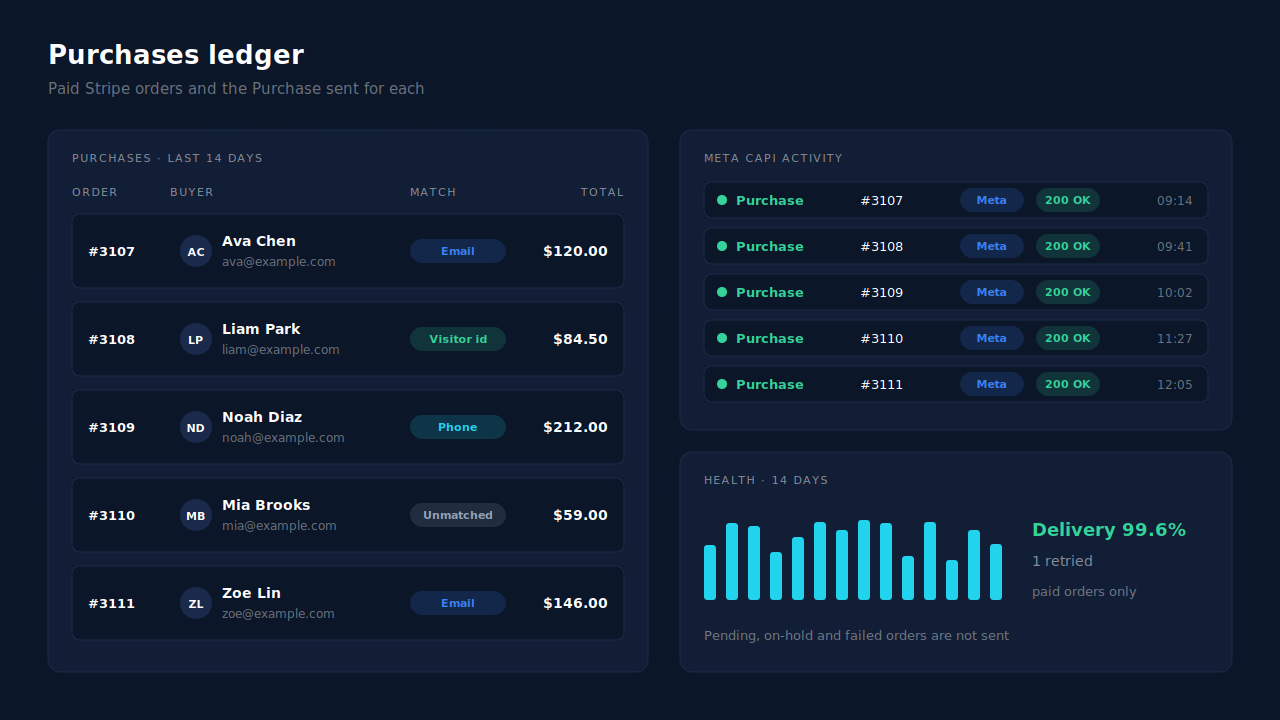This screenshot has height=720, width=1280.
Task: Click the TOTAL column header
Action: pos(602,192)
